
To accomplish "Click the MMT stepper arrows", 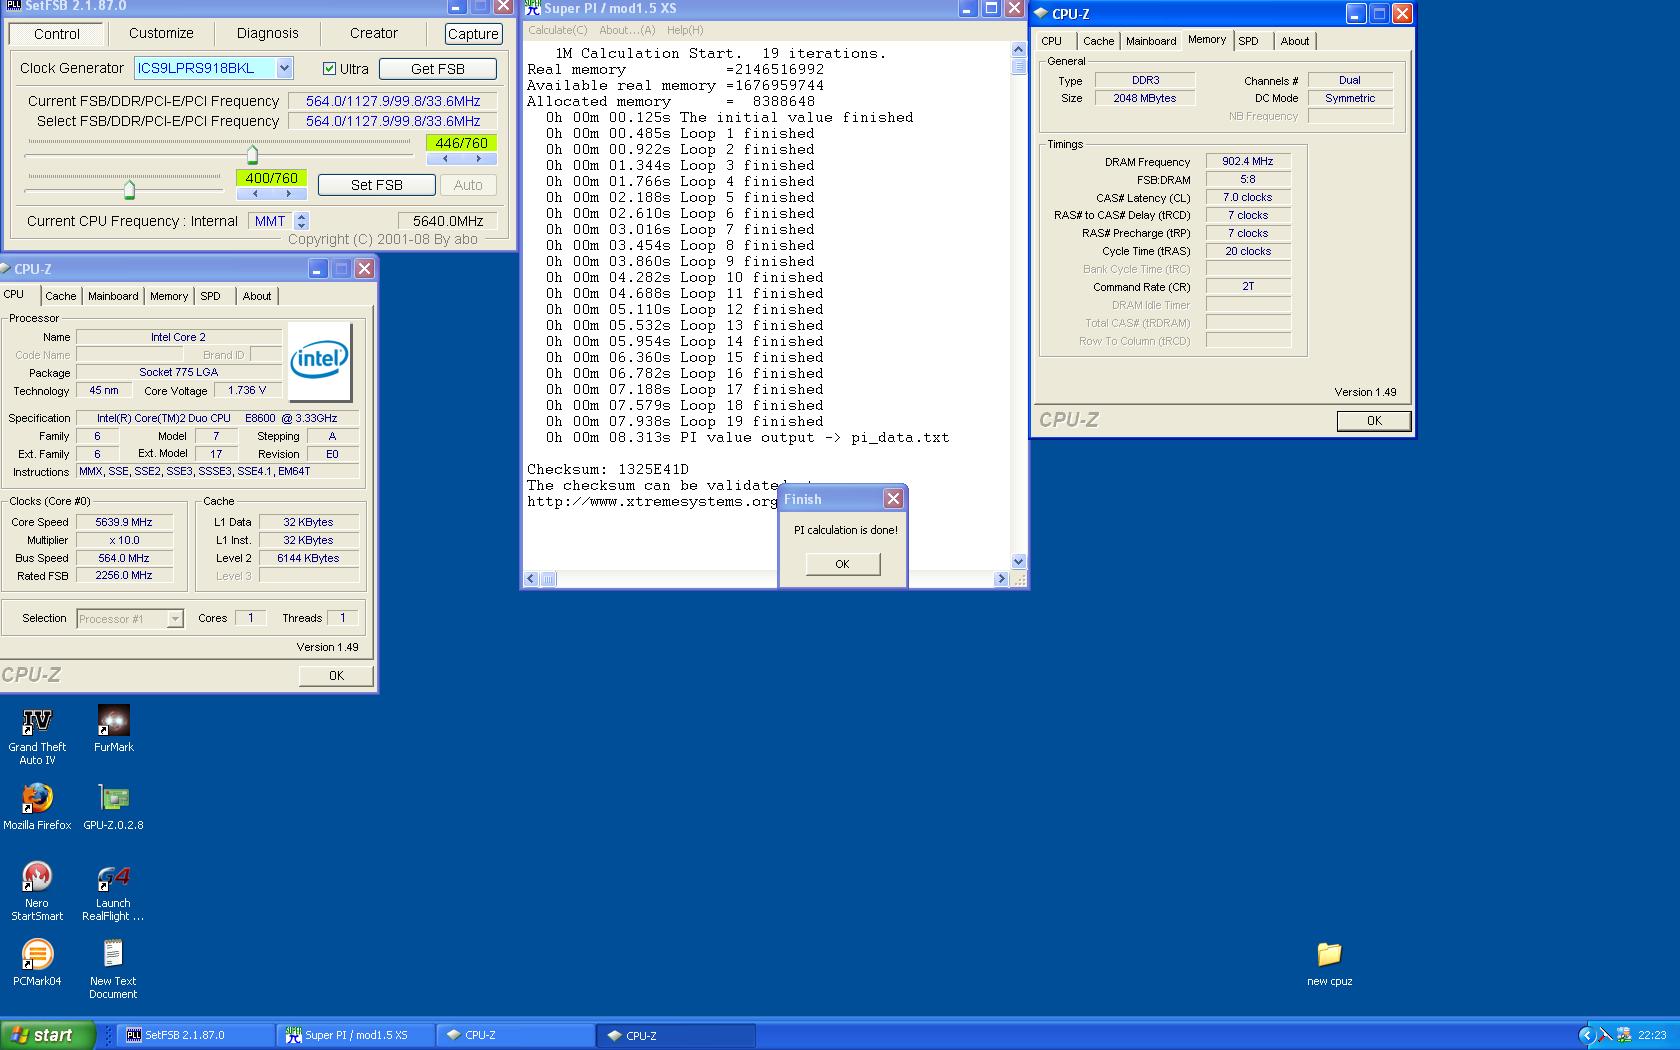I will pyautogui.click(x=301, y=221).
